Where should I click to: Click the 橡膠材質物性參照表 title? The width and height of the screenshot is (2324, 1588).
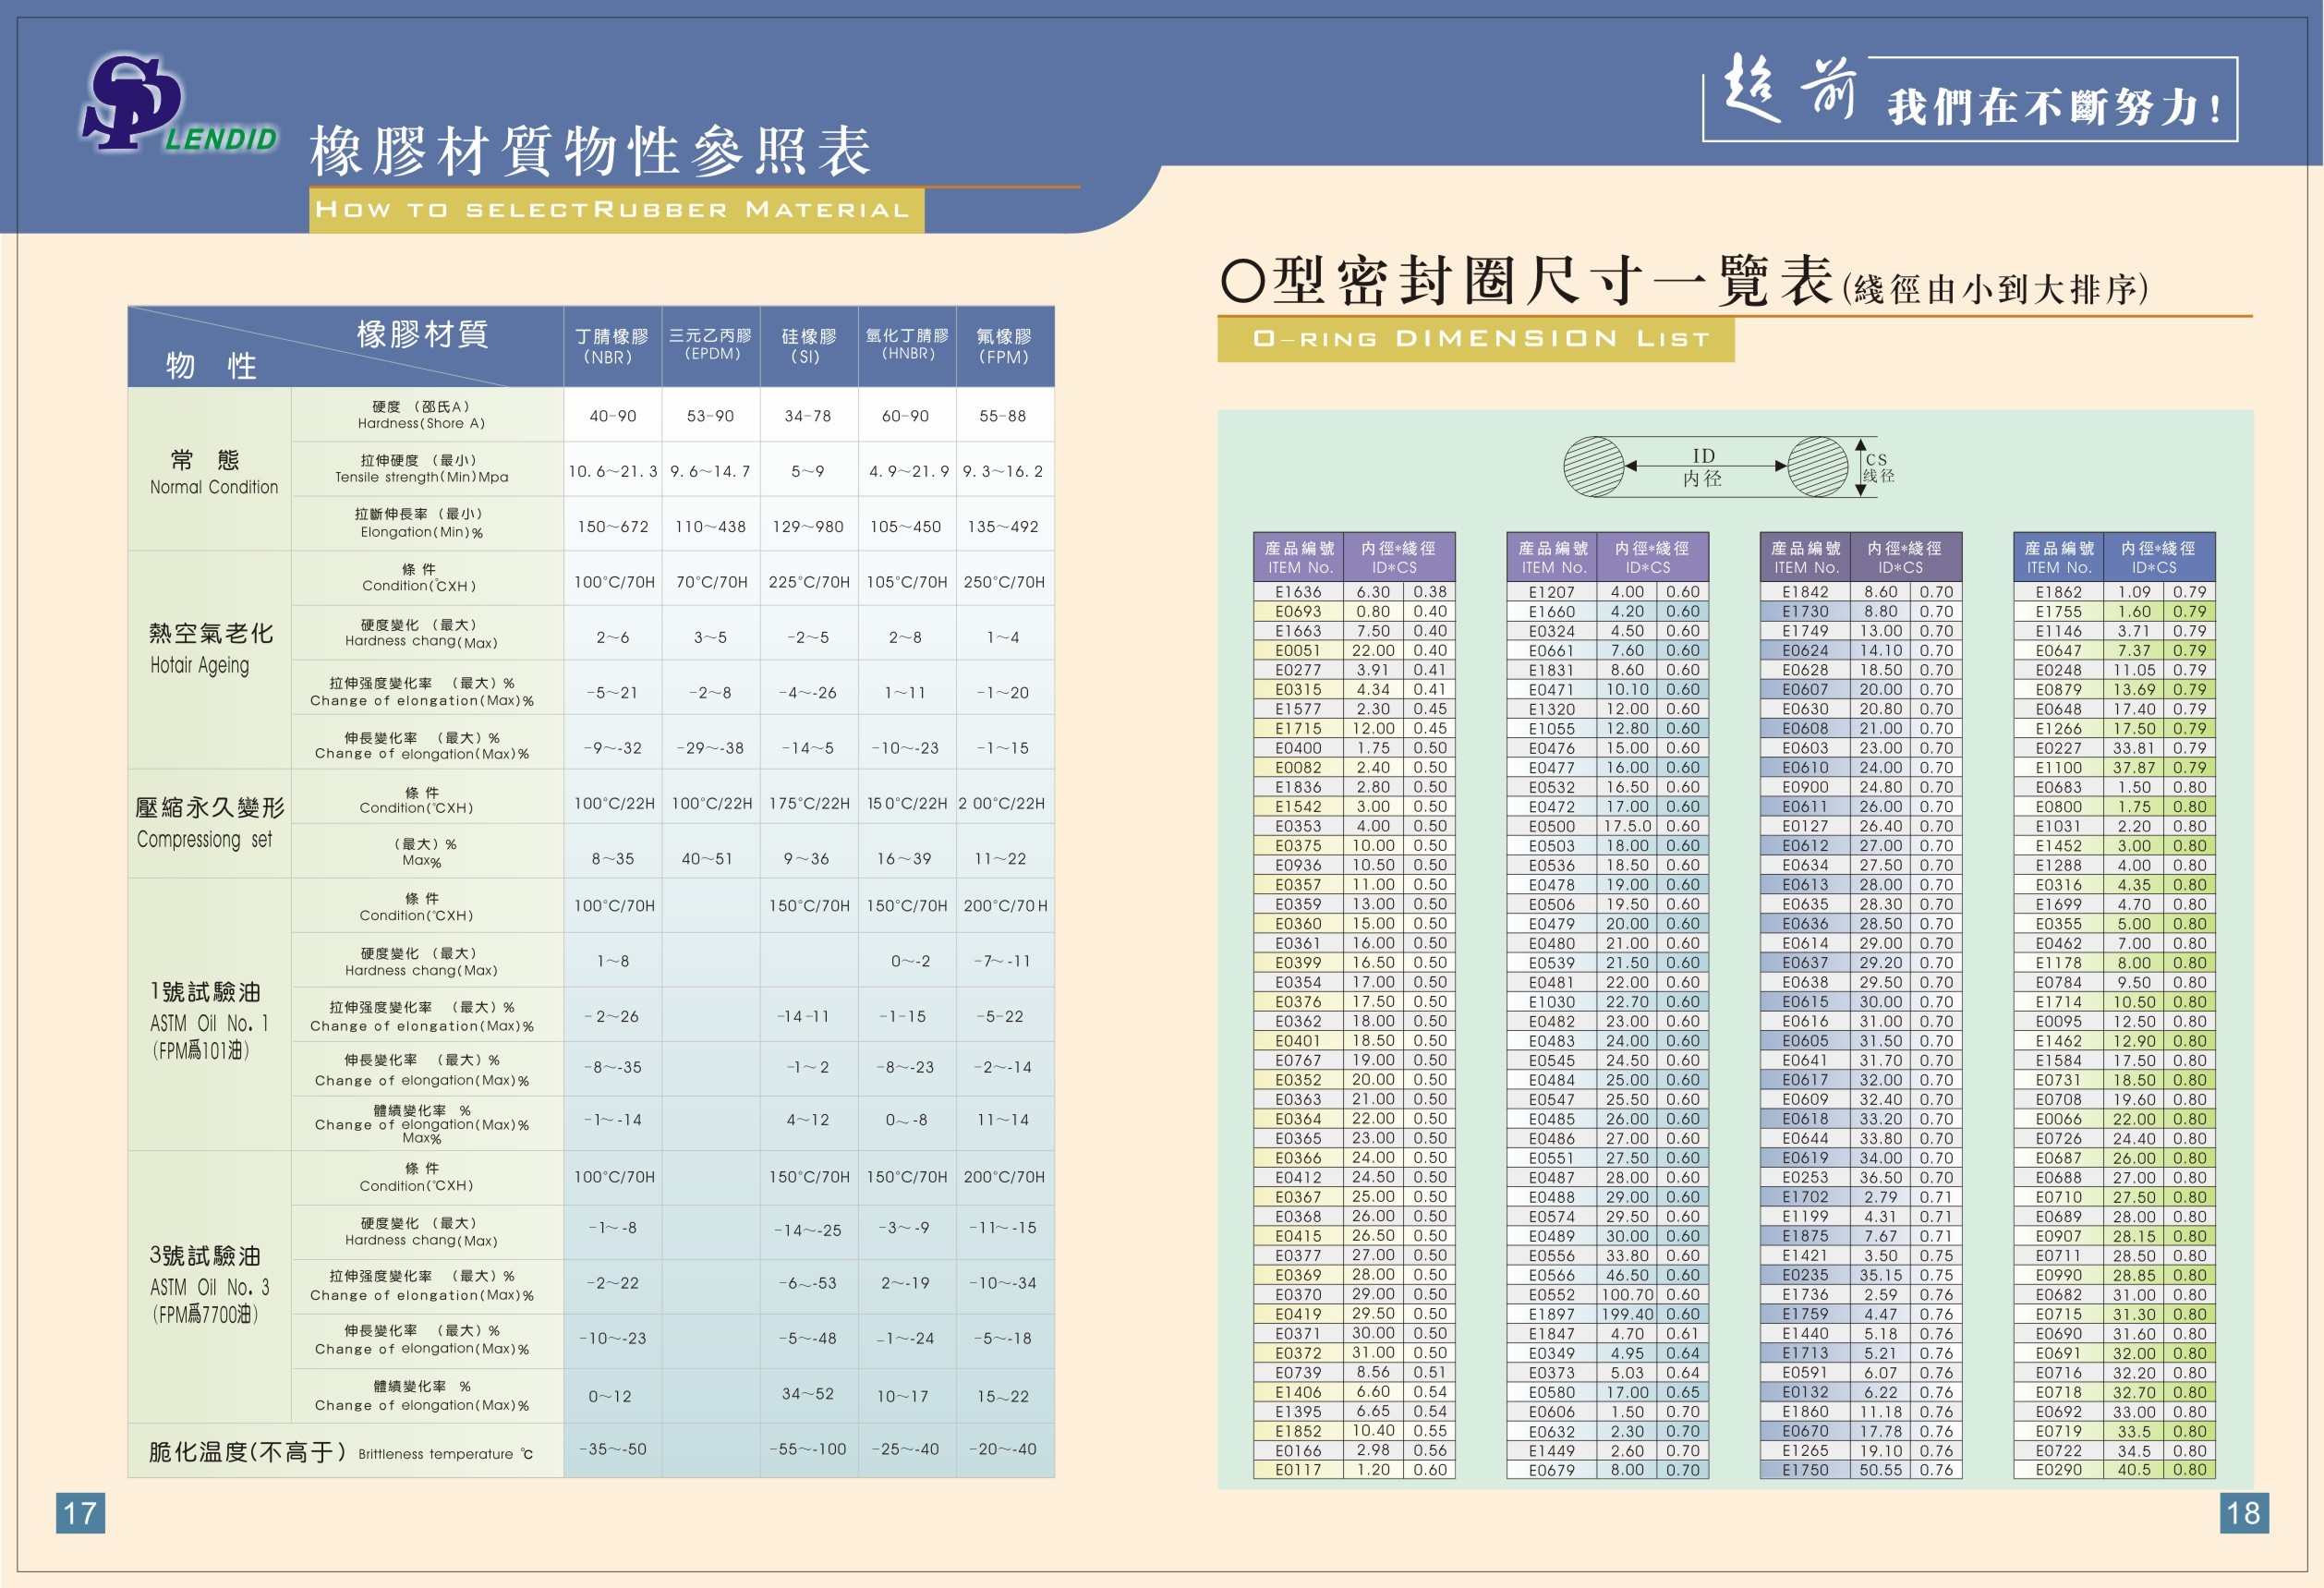pyautogui.click(x=591, y=152)
